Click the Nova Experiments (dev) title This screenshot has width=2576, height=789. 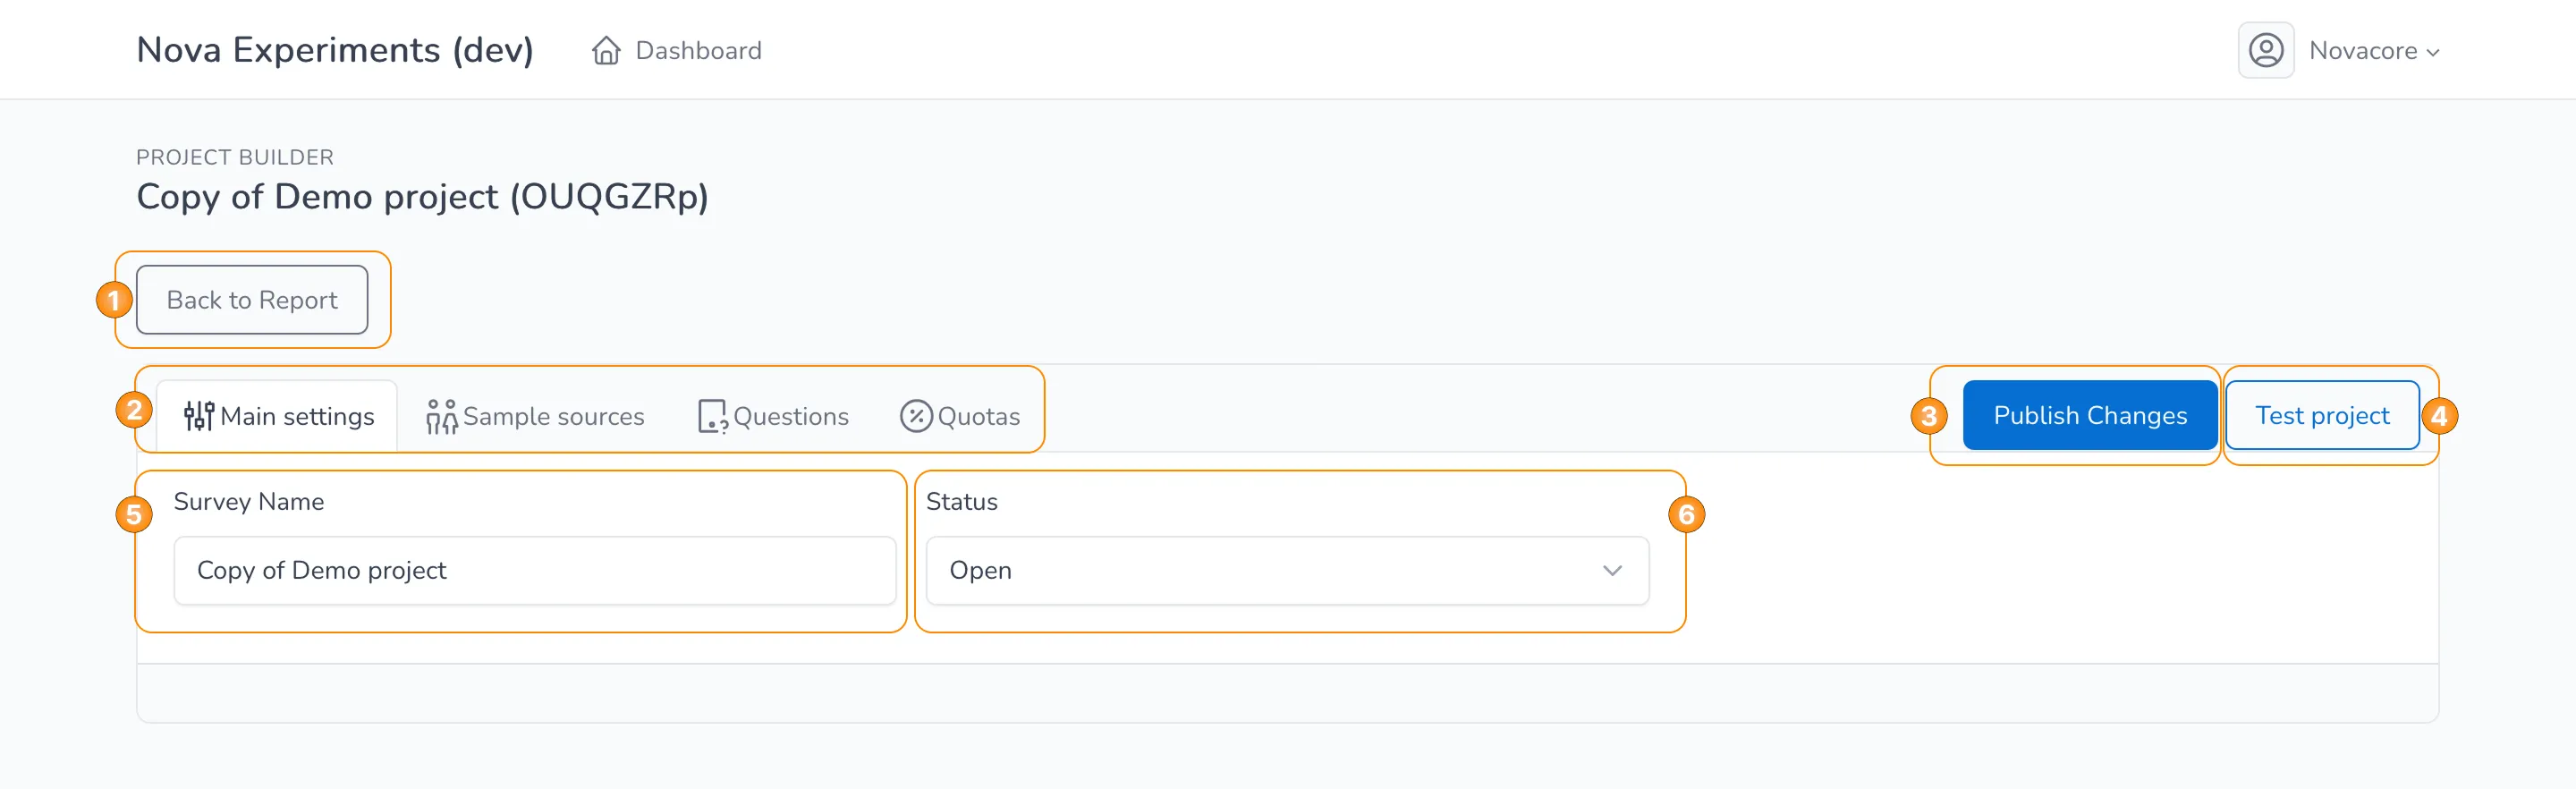335,49
